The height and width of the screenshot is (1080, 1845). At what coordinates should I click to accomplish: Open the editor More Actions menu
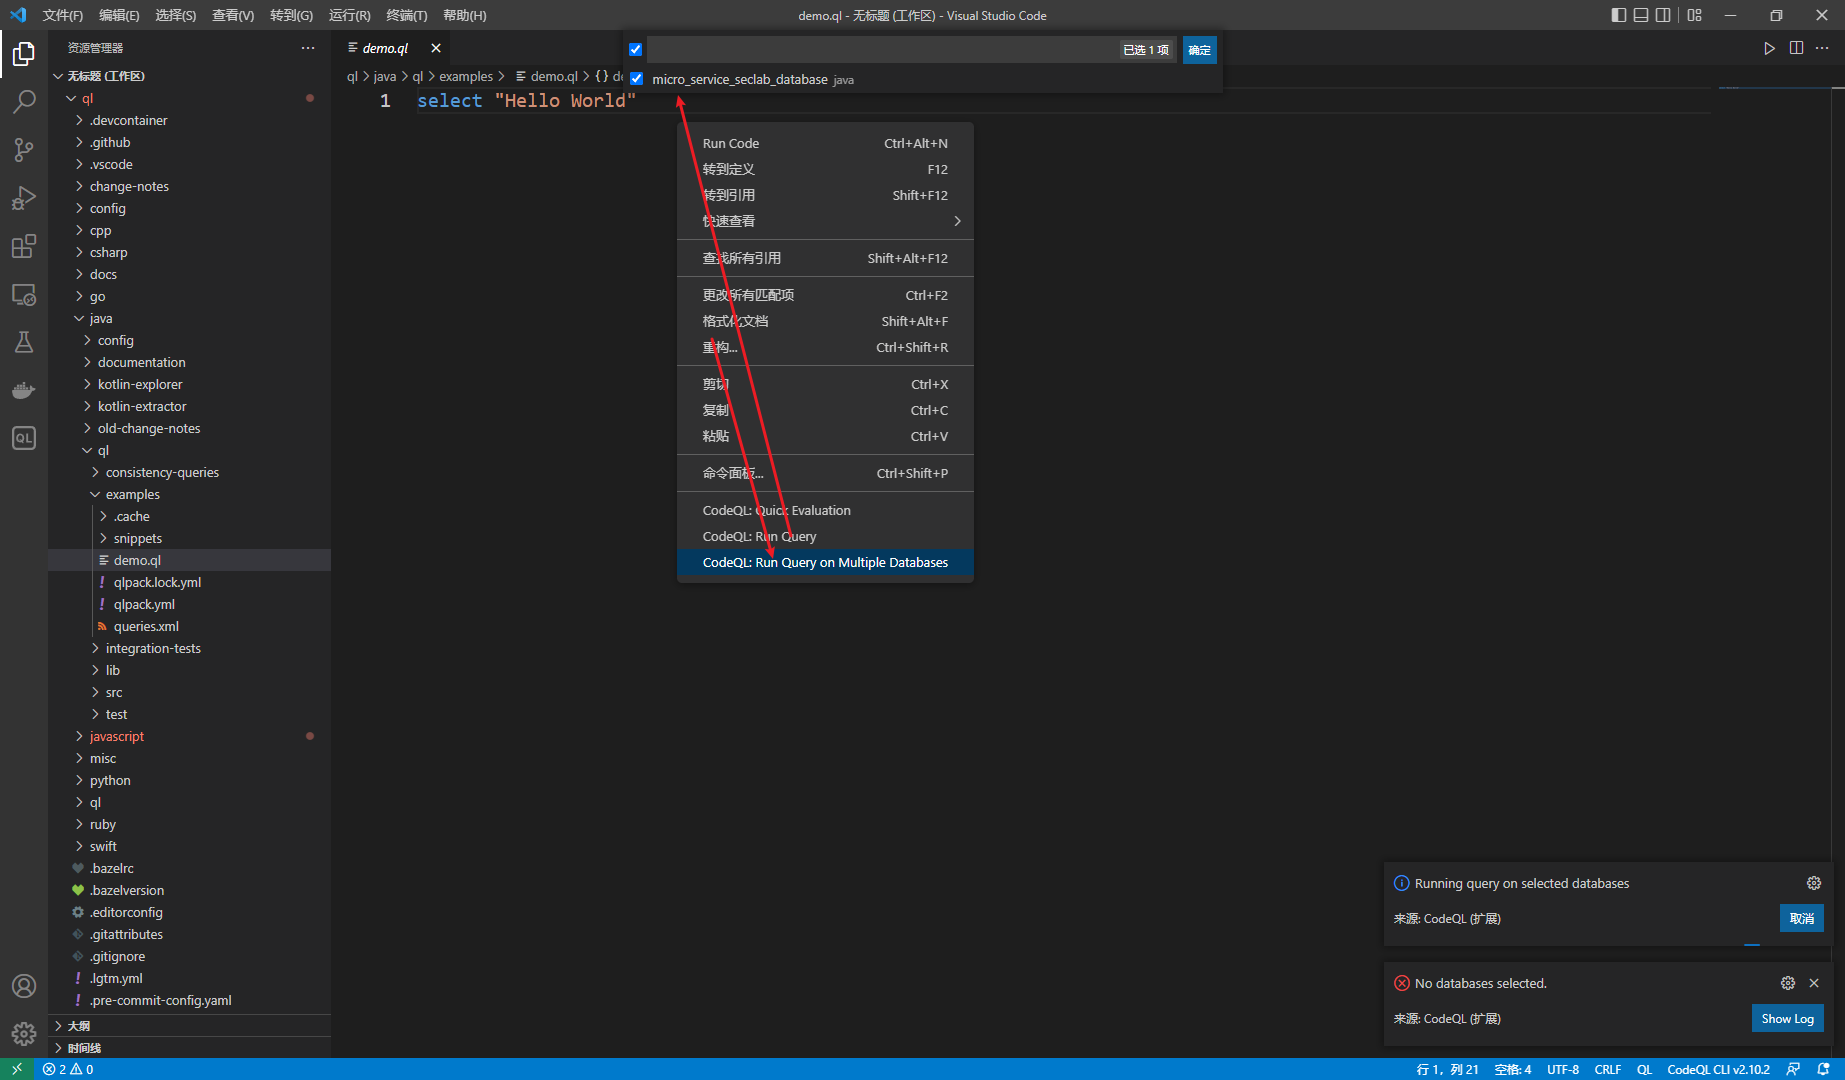coord(1822,48)
